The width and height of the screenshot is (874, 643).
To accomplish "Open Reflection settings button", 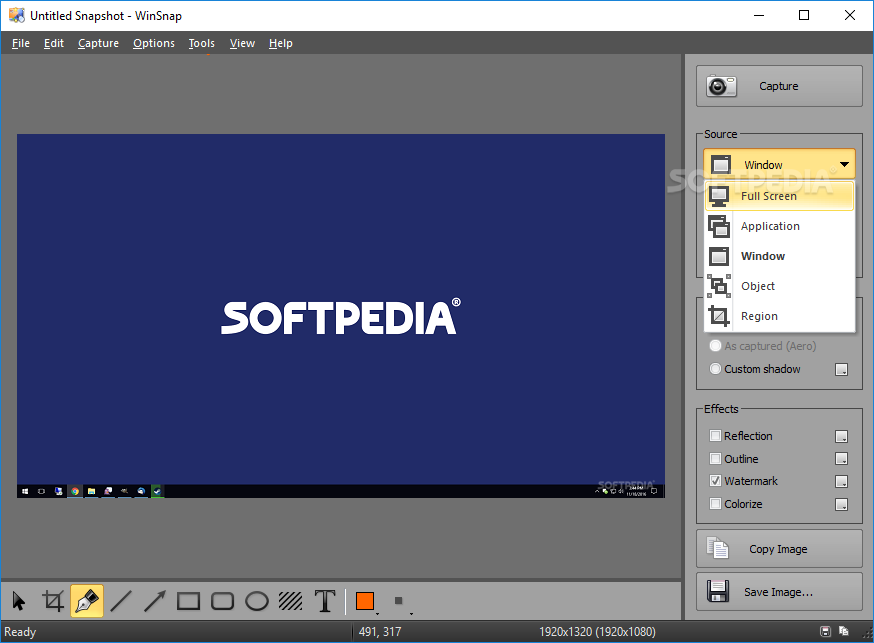I will point(842,436).
